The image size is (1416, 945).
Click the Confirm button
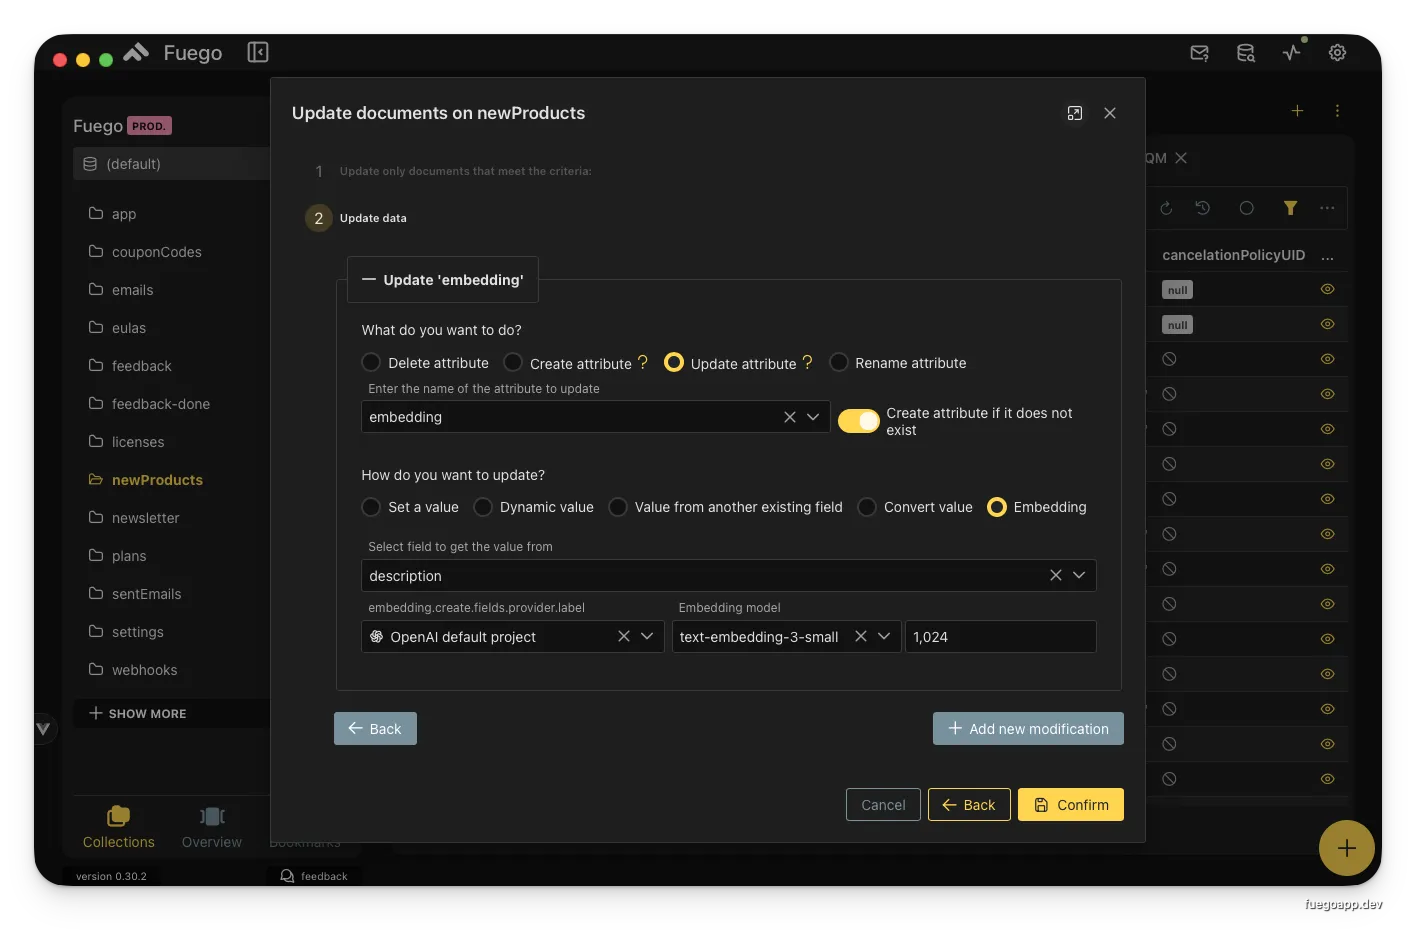[1070, 804]
